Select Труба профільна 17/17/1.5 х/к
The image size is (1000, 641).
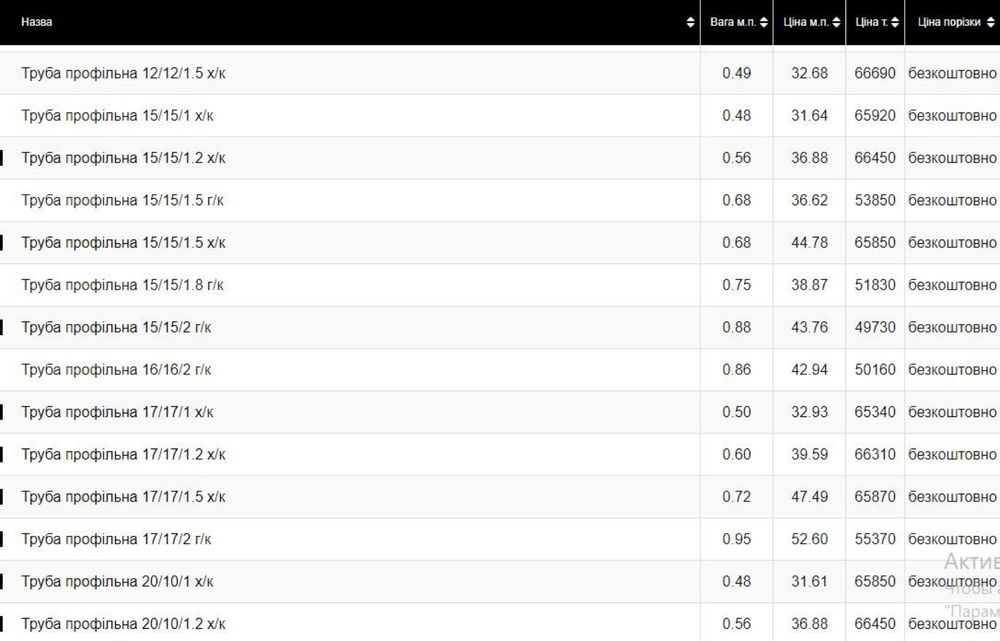click(x=123, y=497)
